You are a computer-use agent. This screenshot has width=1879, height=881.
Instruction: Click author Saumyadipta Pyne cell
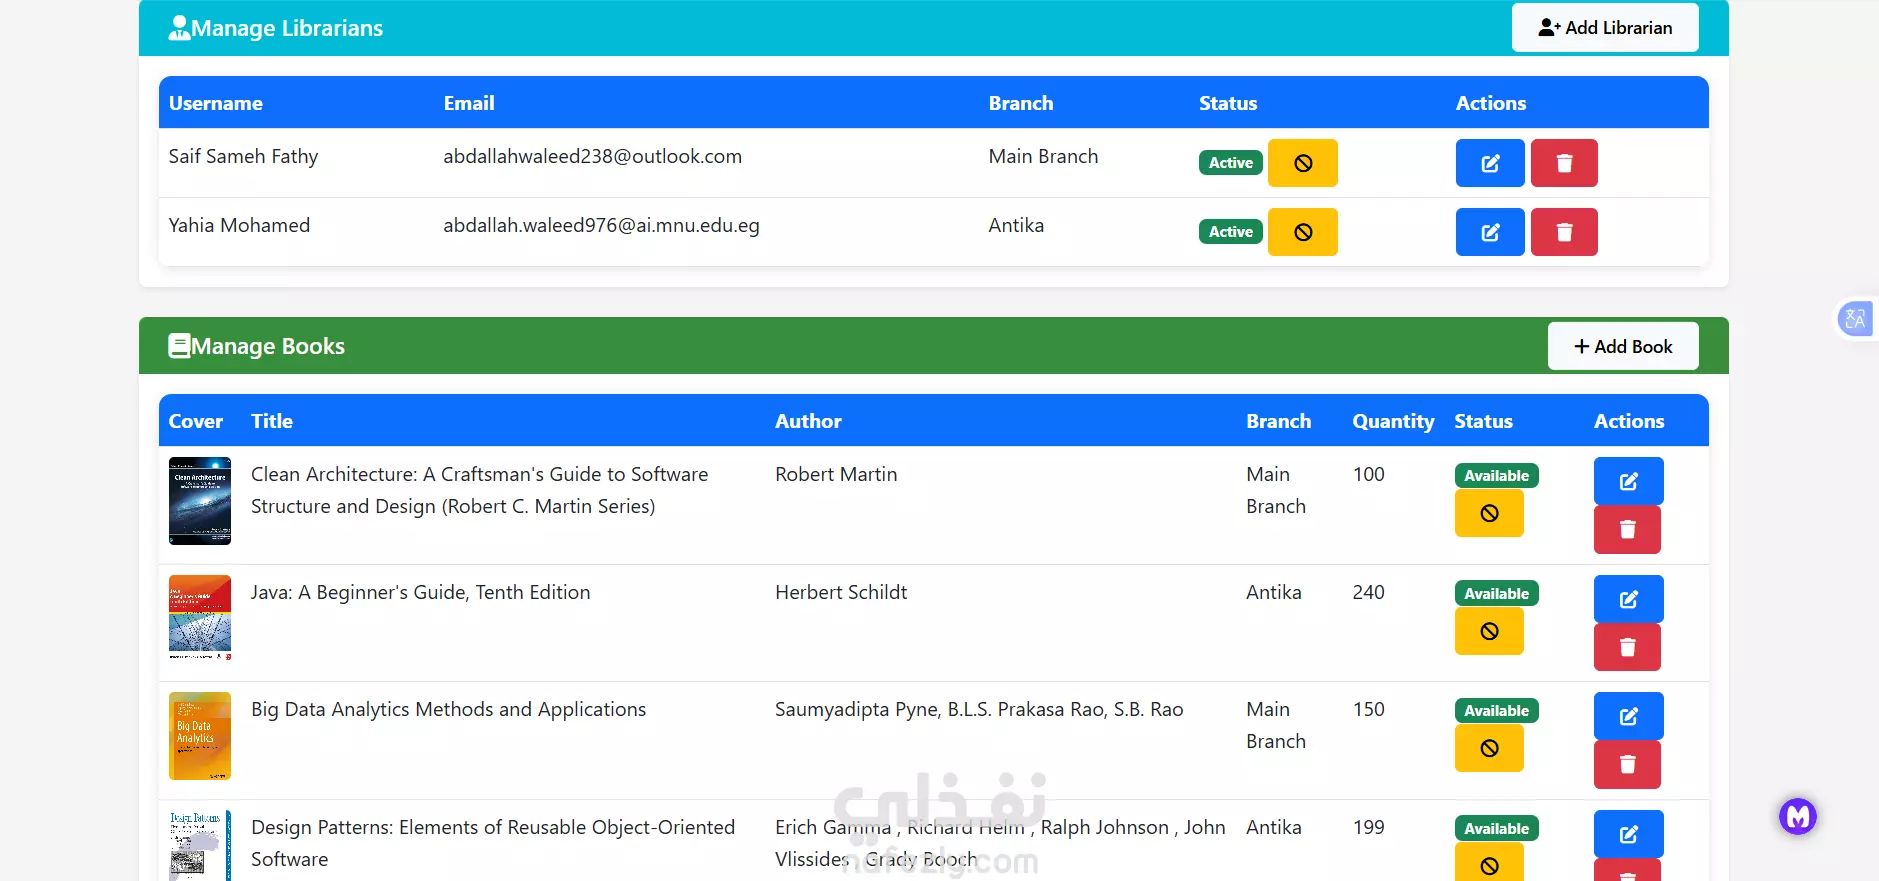(x=979, y=710)
